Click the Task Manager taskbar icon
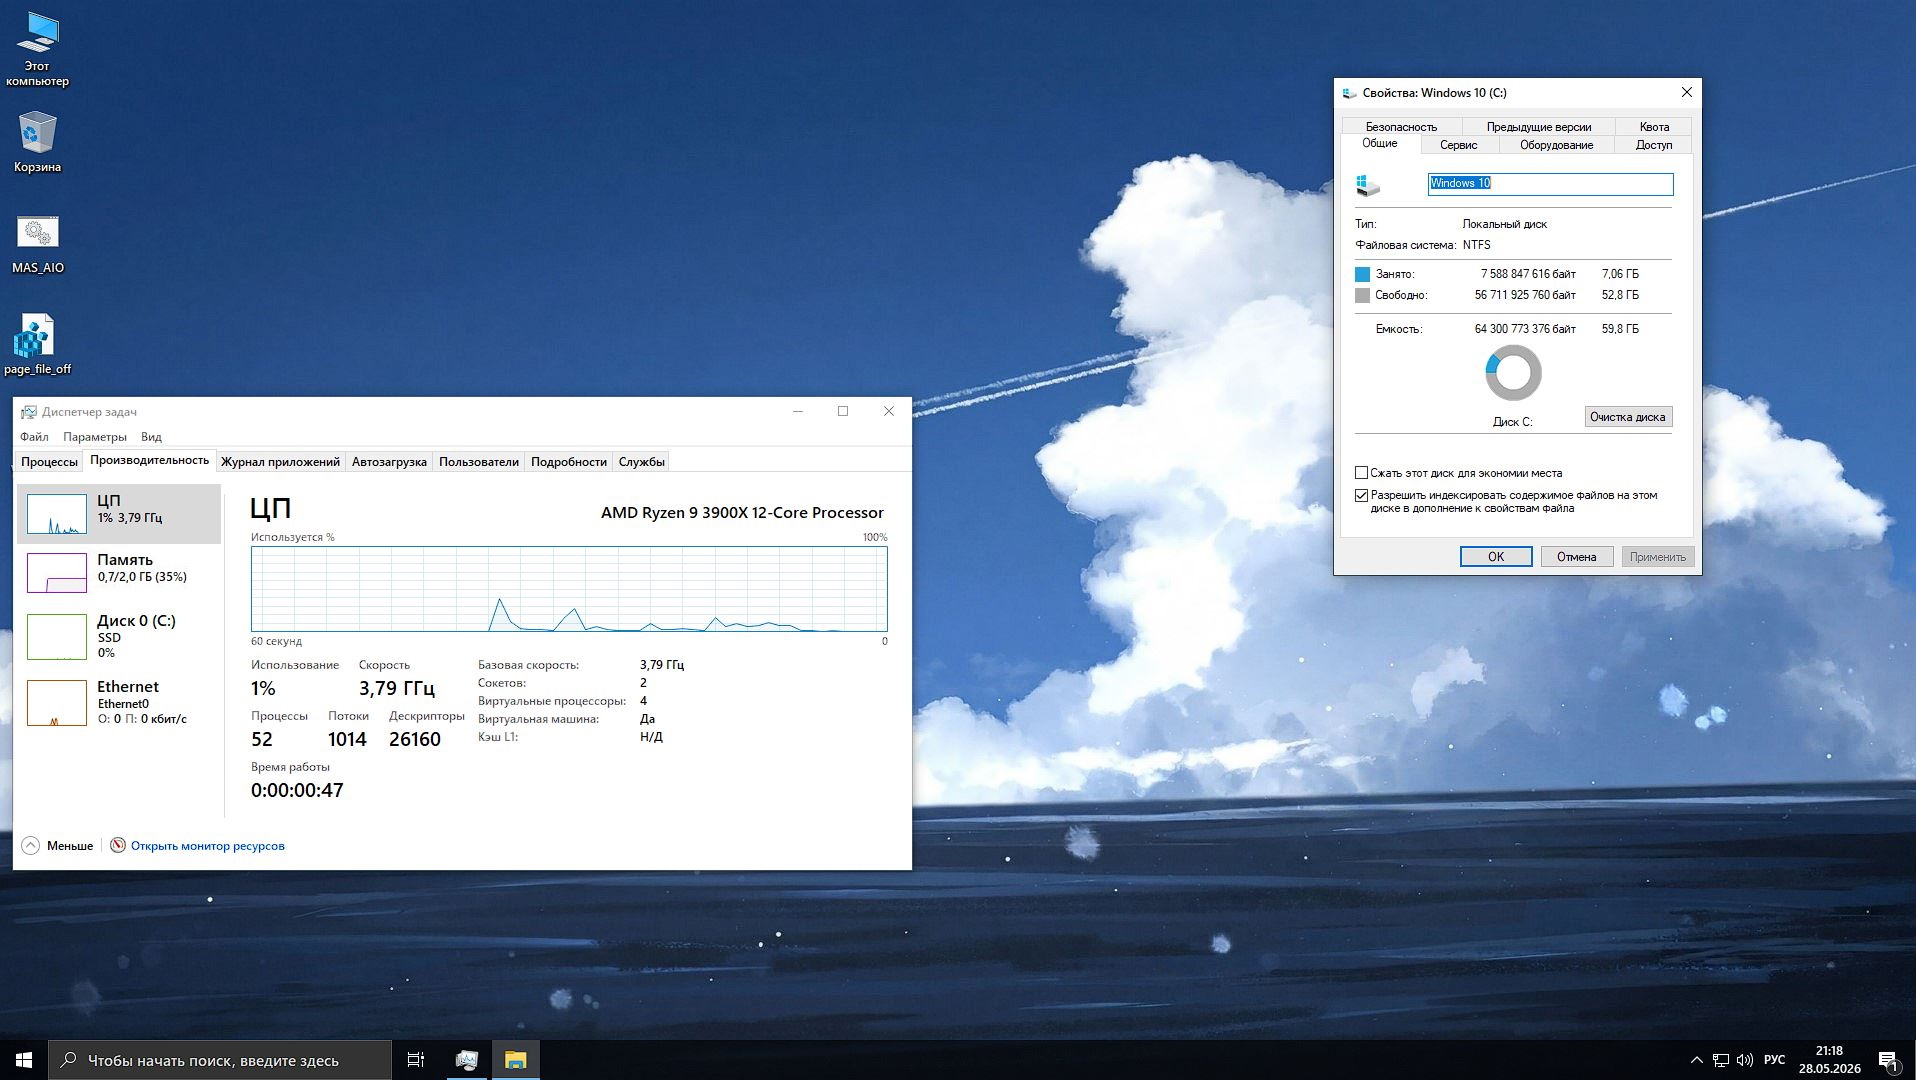The height and width of the screenshot is (1080, 1916). click(466, 1060)
